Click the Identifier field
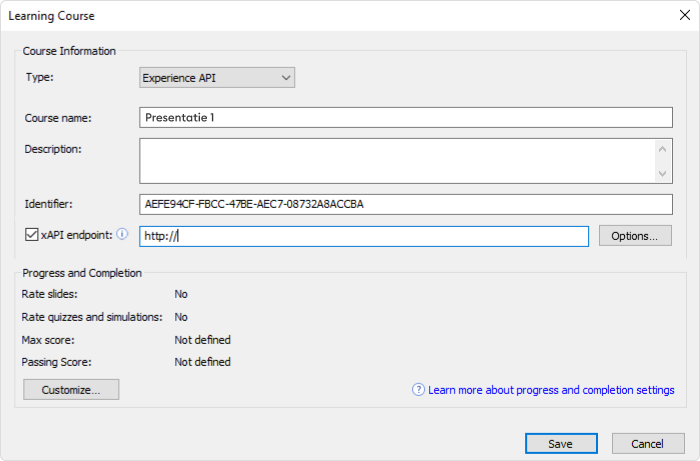 [406, 204]
